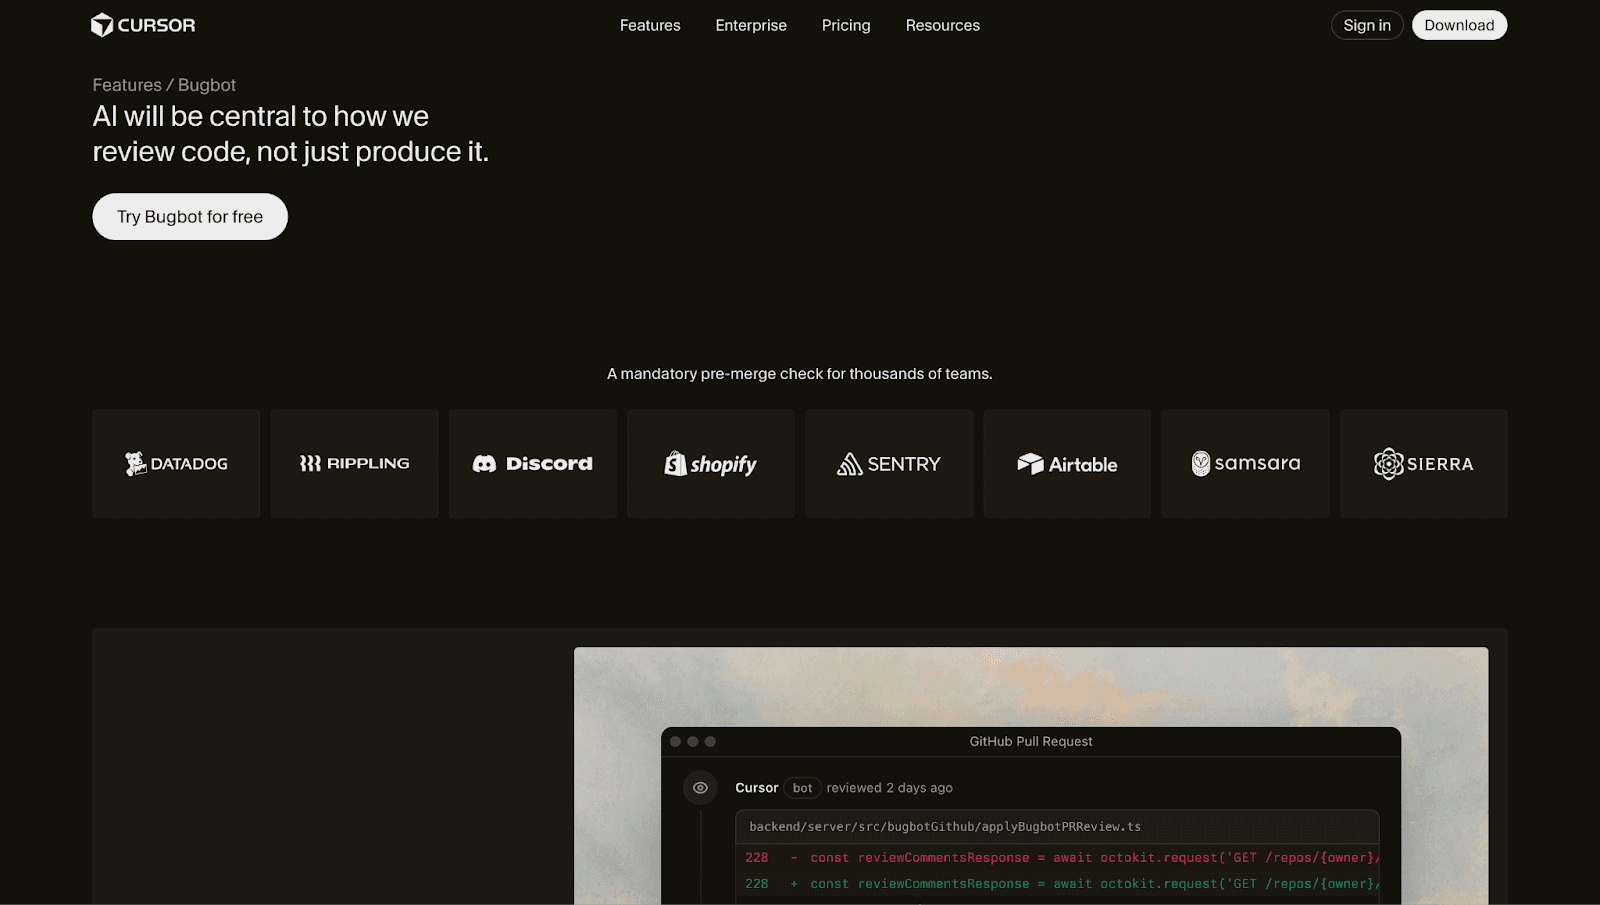Viewport: 1600px width, 905px height.
Task: Click the Bugbot breadcrumb text
Action: [x=207, y=85]
